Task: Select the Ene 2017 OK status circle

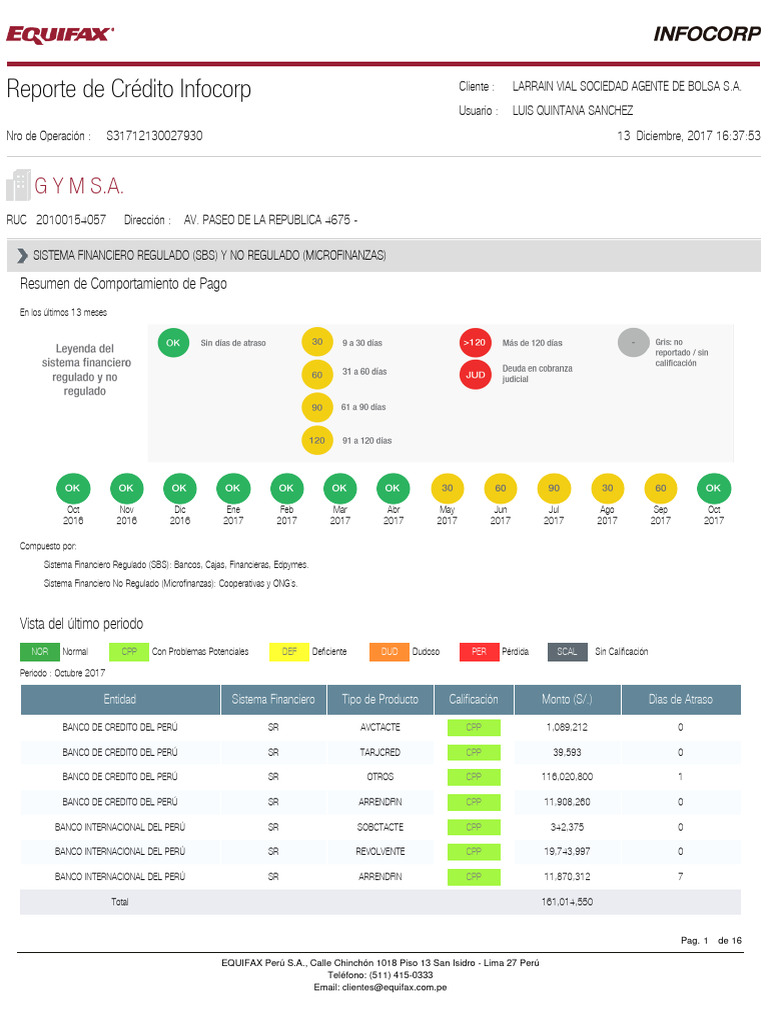Action: click(x=232, y=488)
